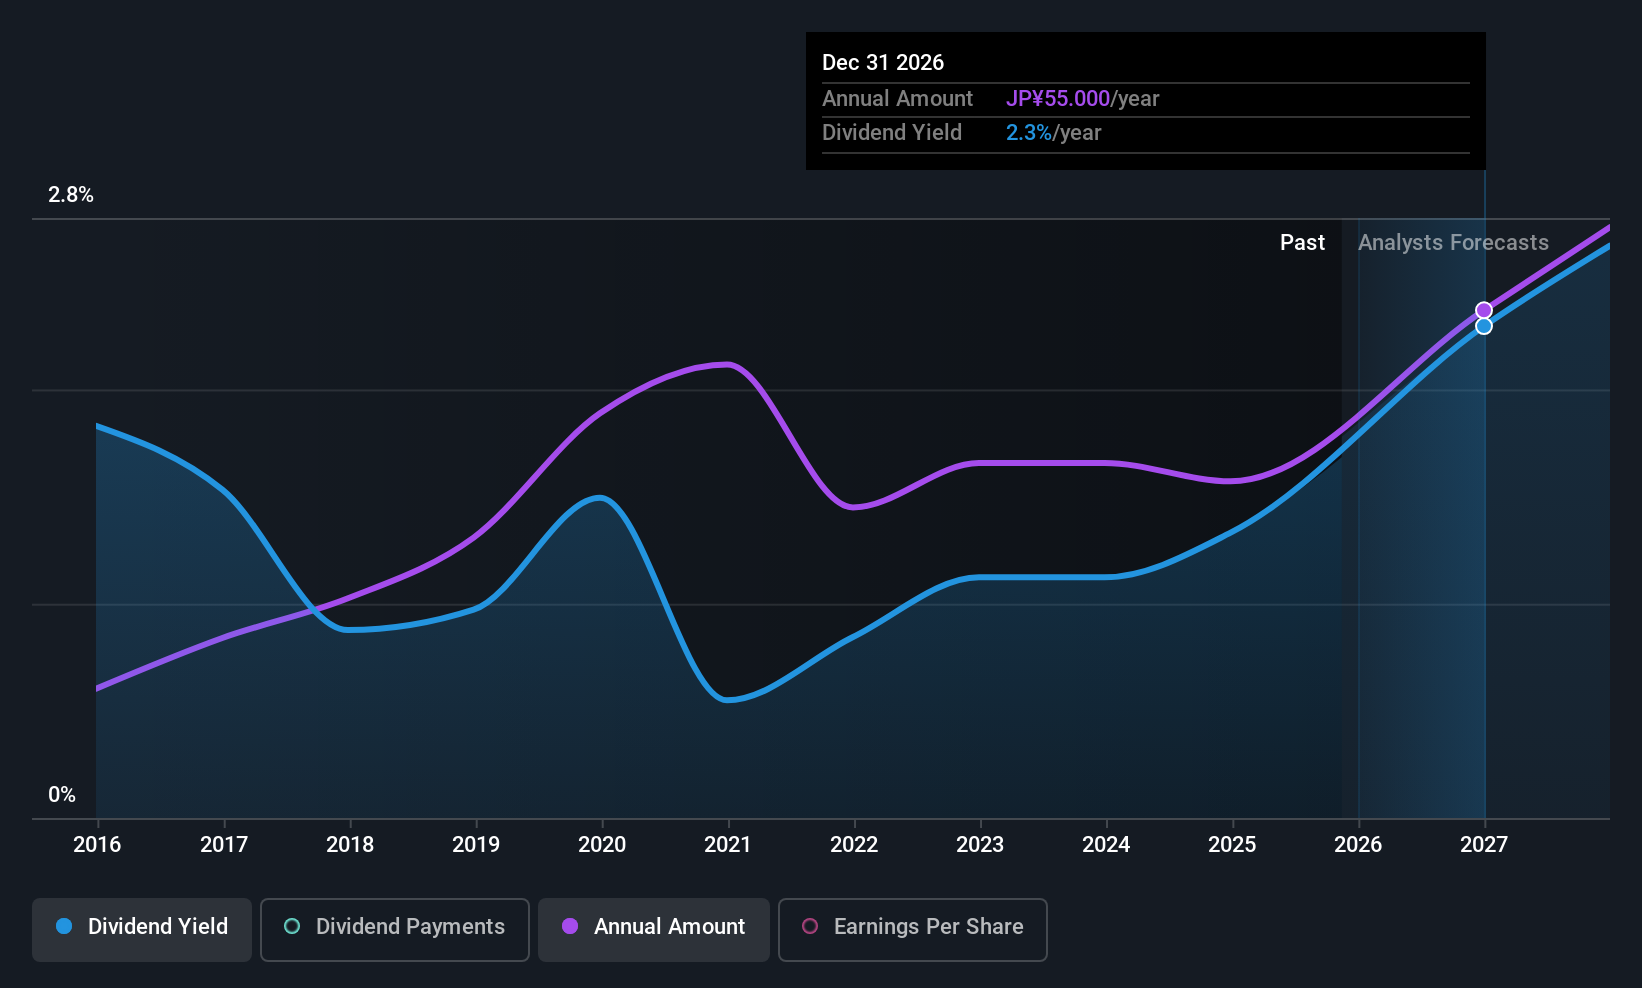Click the Earnings Per Share legend circle
The width and height of the screenshot is (1642, 988).
810,927
